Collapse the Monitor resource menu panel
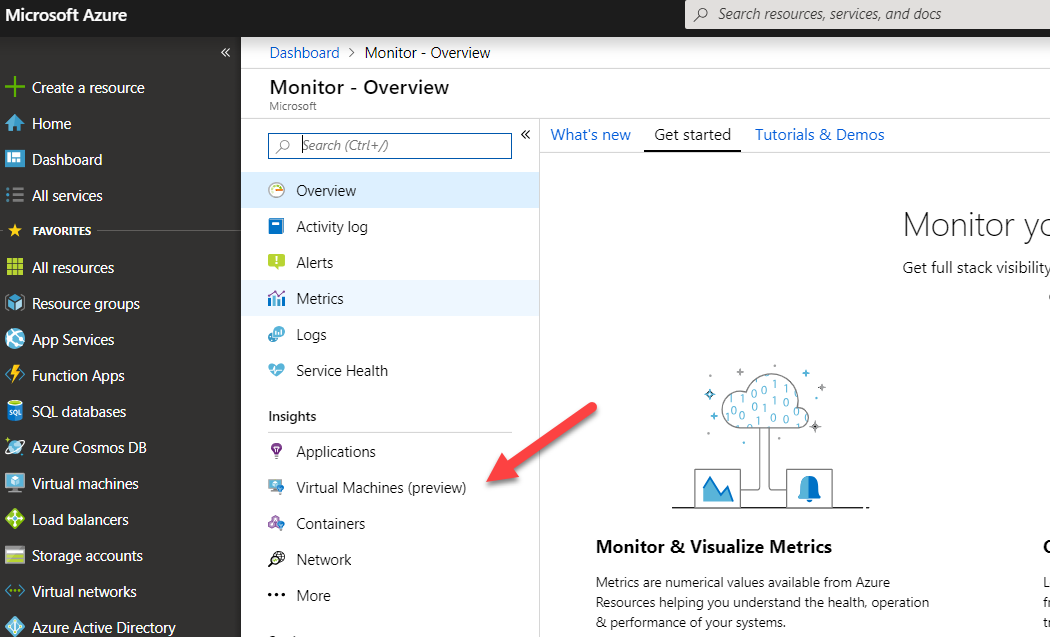Screen dimensions: 1050x637 (525, 135)
